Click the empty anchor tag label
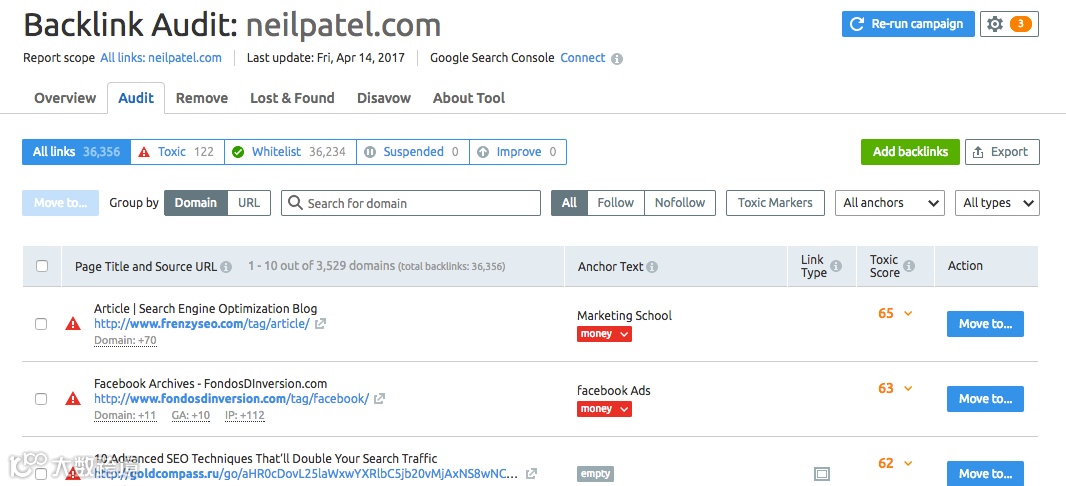Viewport: 1066px width, 486px height. [x=596, y=474]
